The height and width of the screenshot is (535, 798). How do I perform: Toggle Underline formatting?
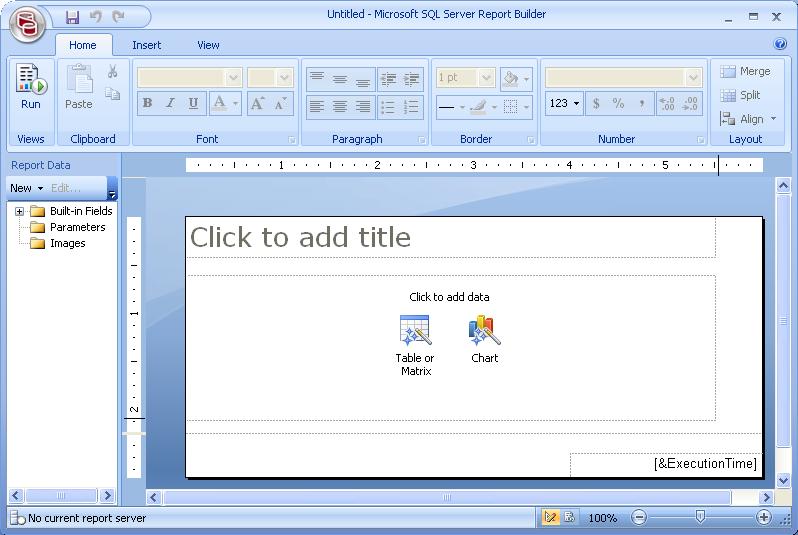click(193, 103)
